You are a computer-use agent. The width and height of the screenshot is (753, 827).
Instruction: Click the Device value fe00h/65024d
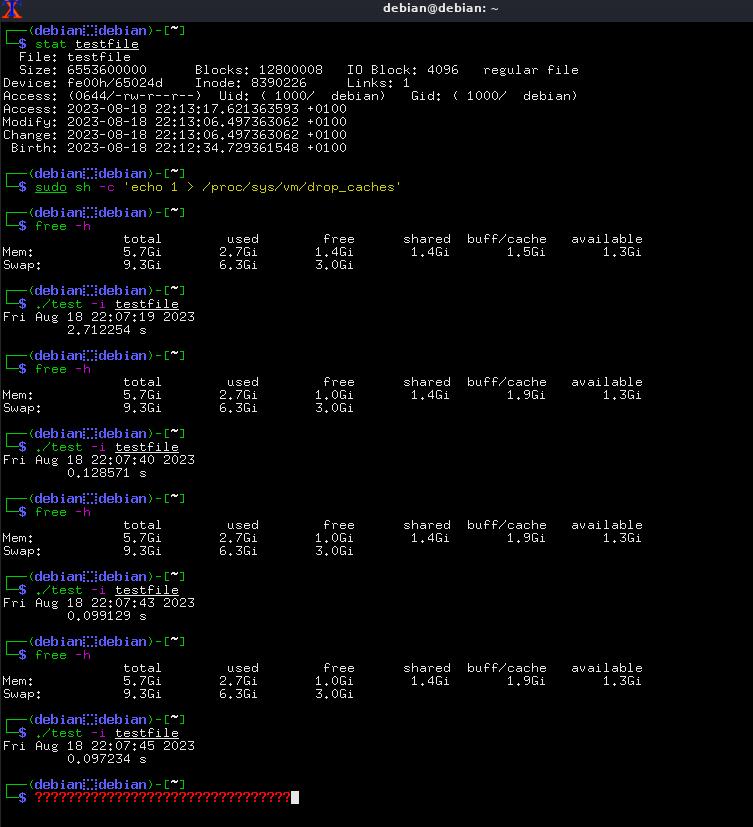115,83
